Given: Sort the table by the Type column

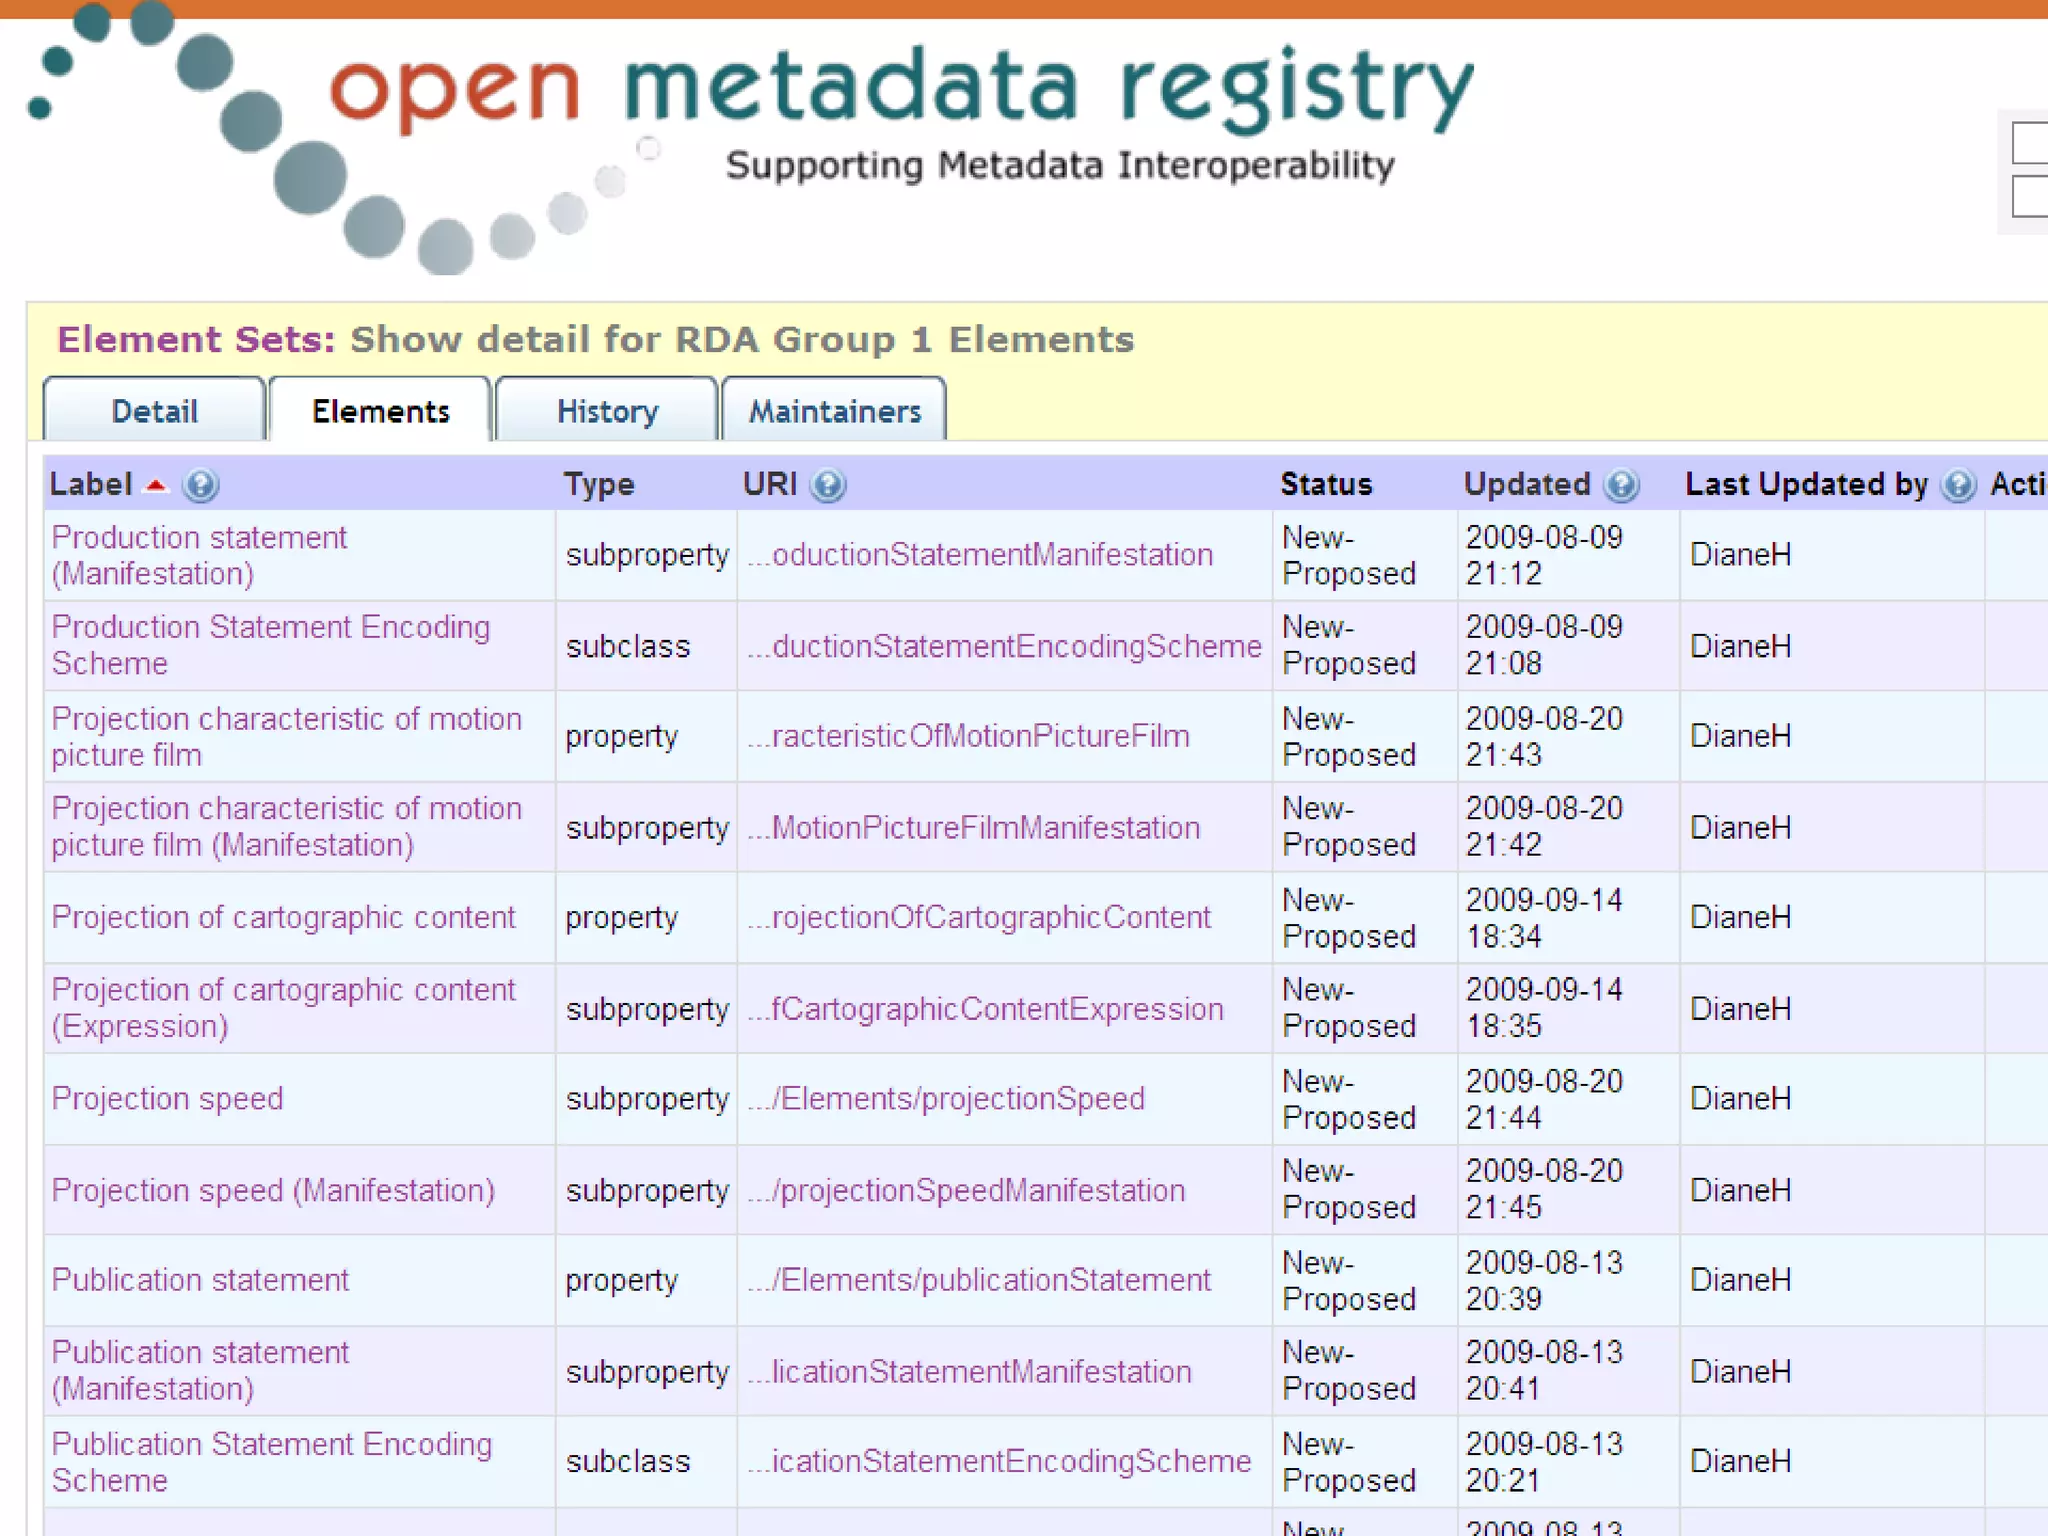Looking at the screenshot, I should (x=598, y=485).
